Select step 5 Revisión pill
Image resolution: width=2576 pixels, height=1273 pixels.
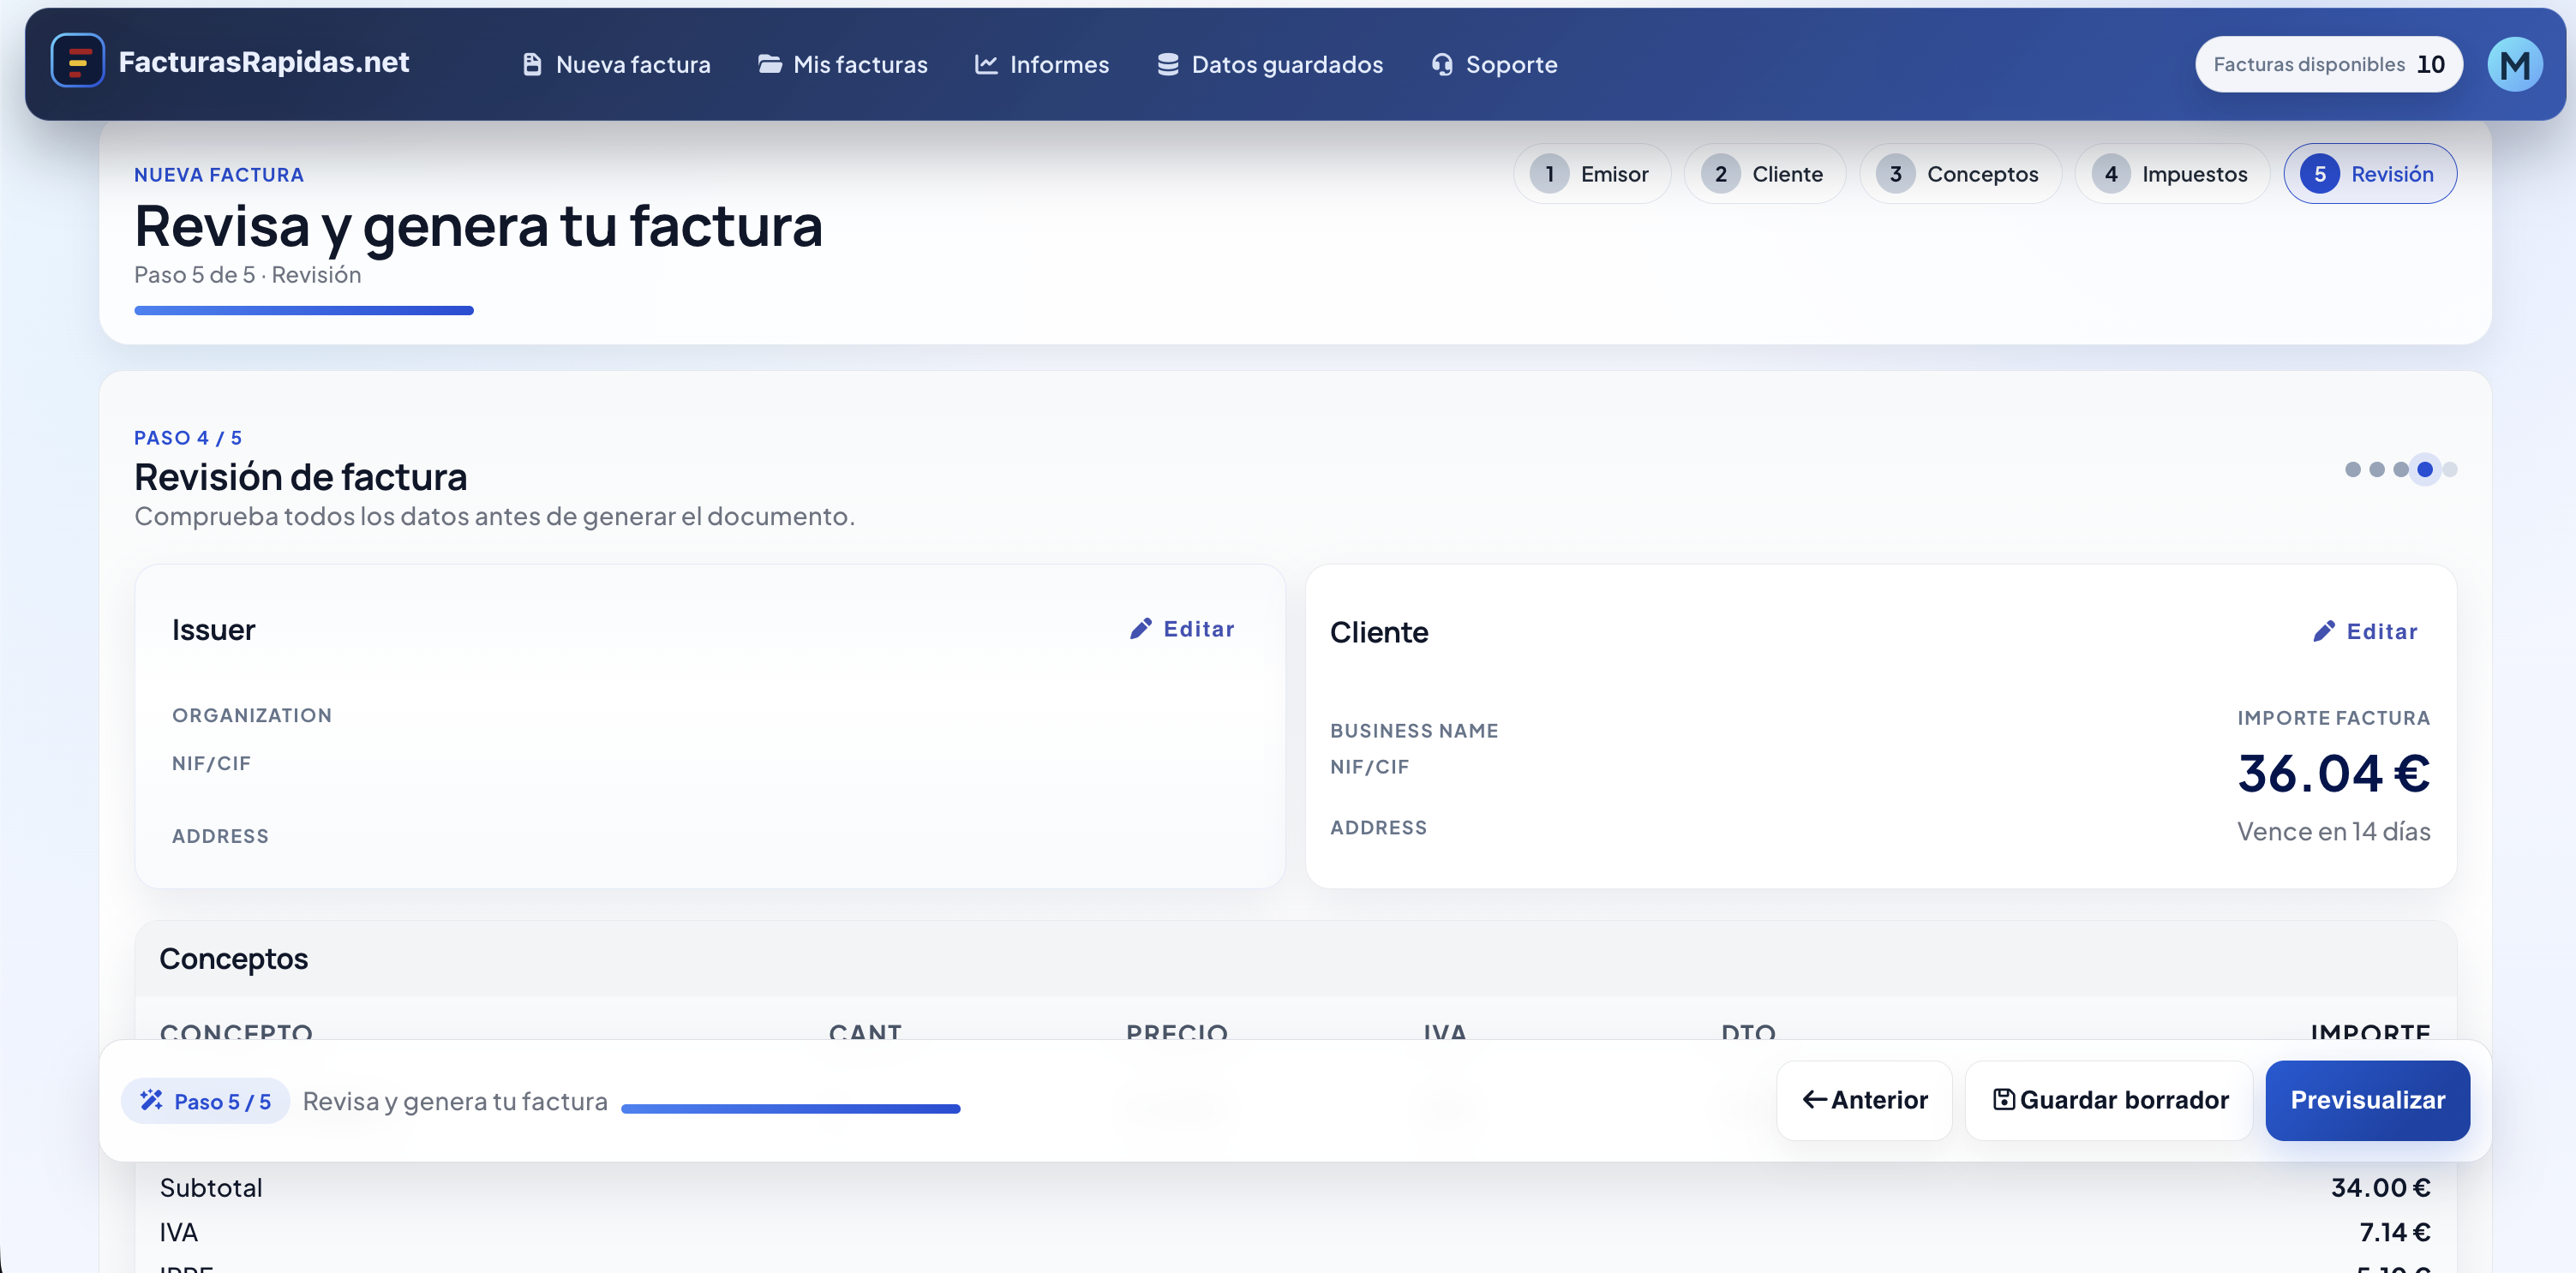pyautogui.click(x=2369, y=174)
